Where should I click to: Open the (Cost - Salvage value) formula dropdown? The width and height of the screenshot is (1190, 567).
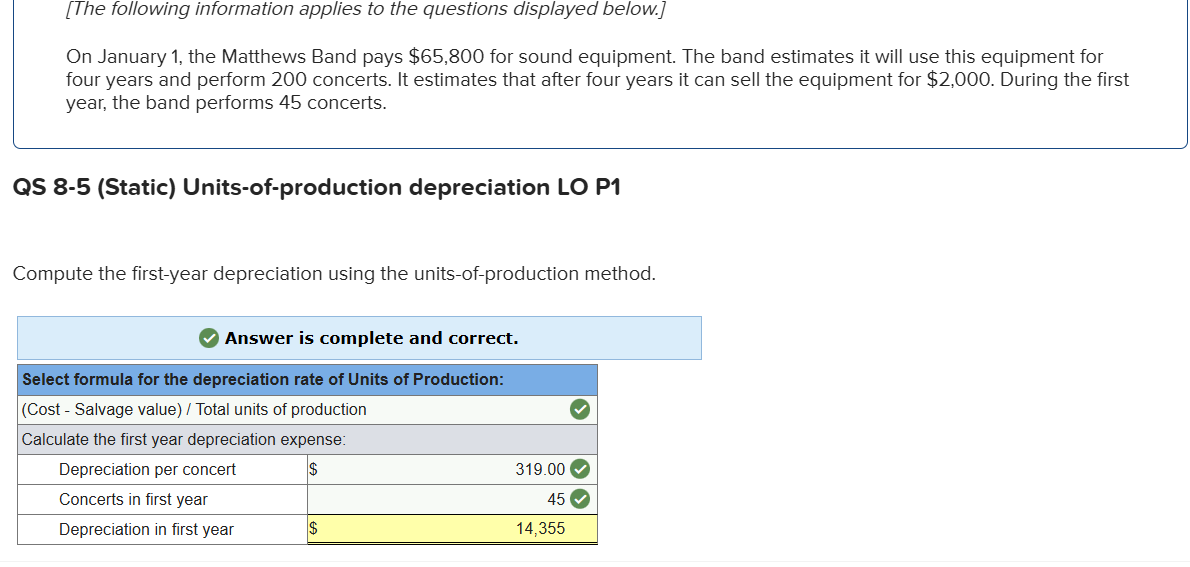pos(290,409)
